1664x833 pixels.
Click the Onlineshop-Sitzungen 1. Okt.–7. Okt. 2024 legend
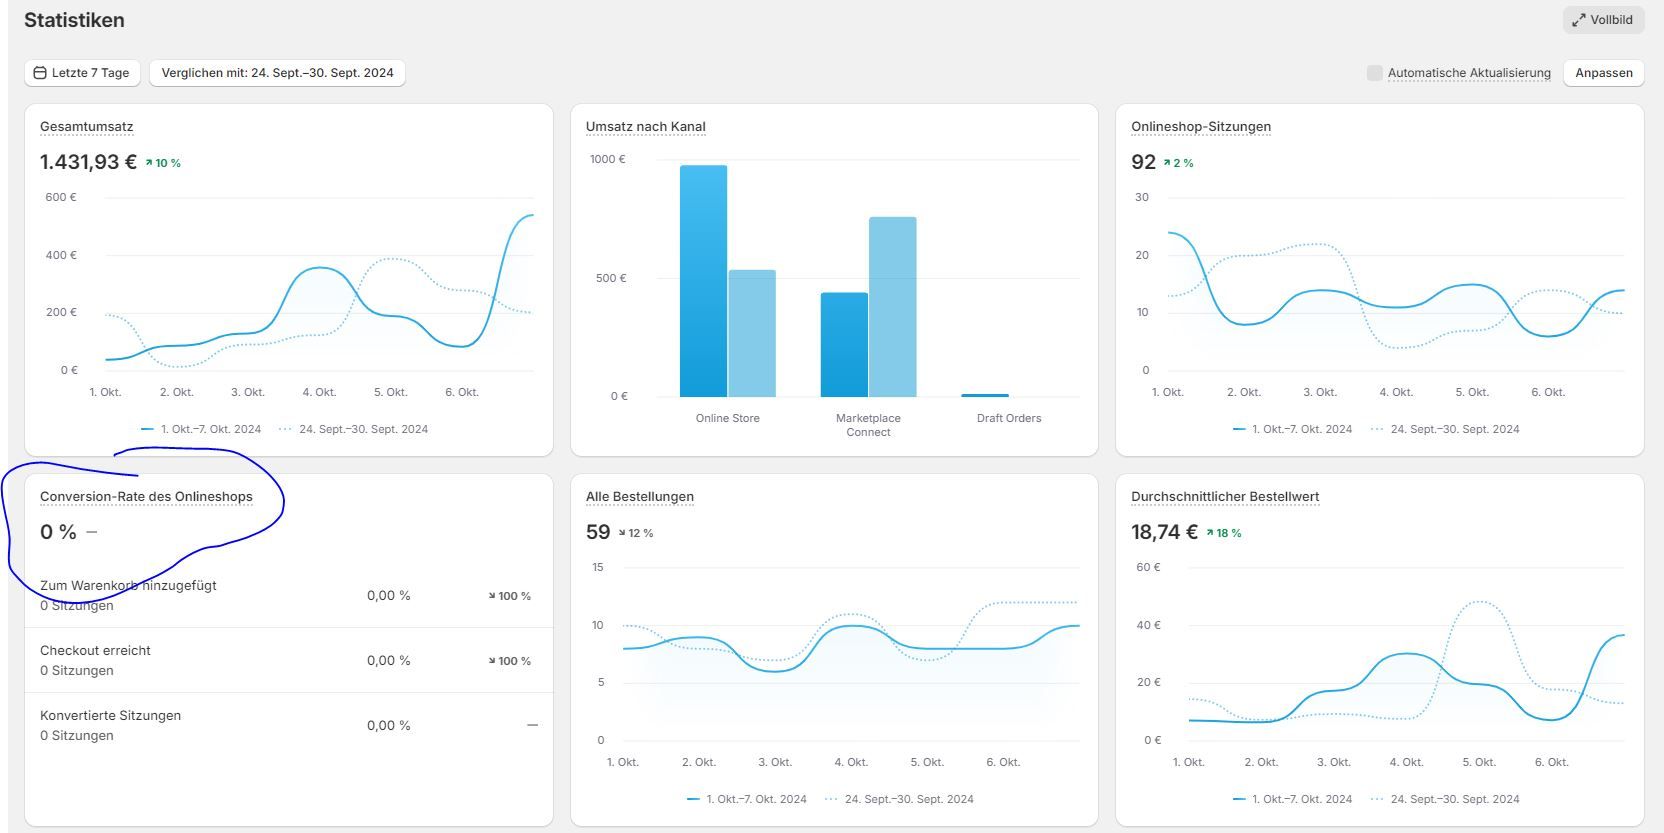pos(1292,429)
